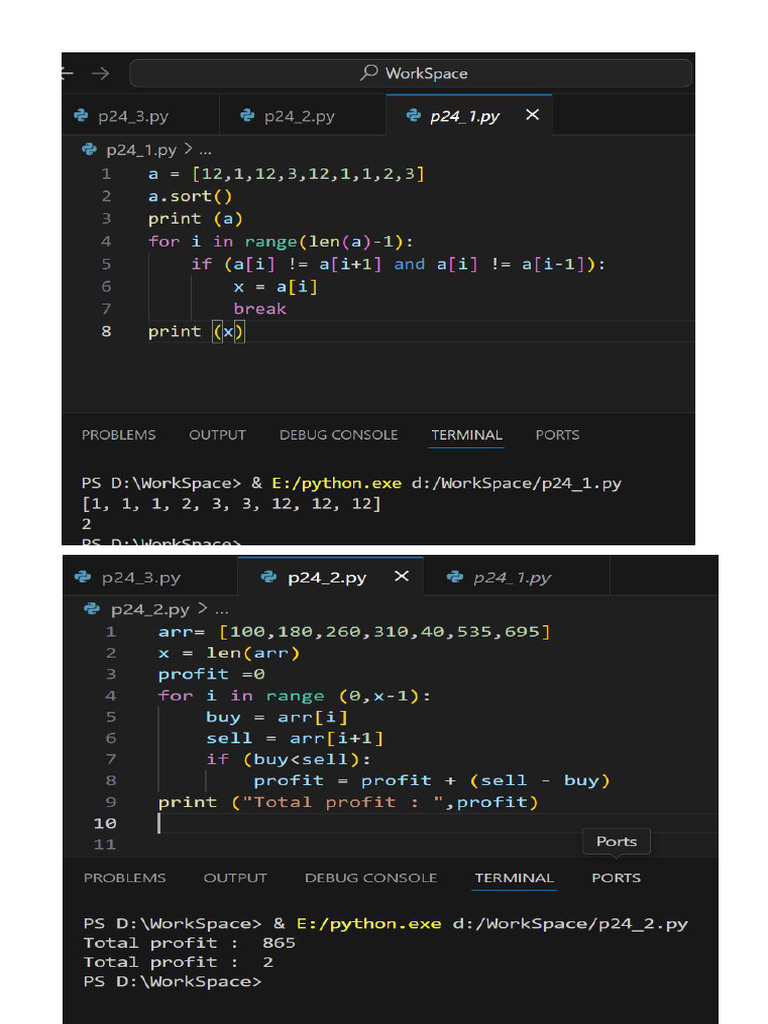The height and width of the screenshot is (1024, 768).
Task: Click the 'break' statement on line 7
Action: tap(260, 309)
